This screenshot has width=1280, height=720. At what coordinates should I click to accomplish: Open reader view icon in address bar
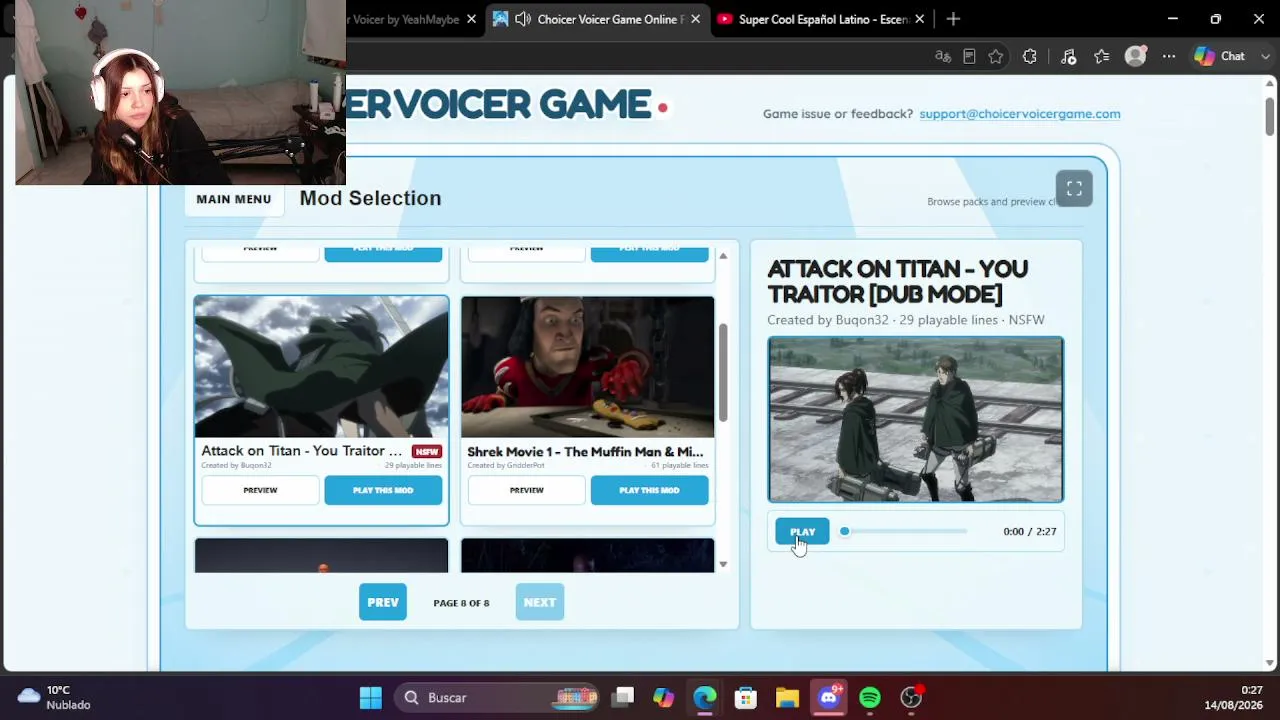pos(969,56)
